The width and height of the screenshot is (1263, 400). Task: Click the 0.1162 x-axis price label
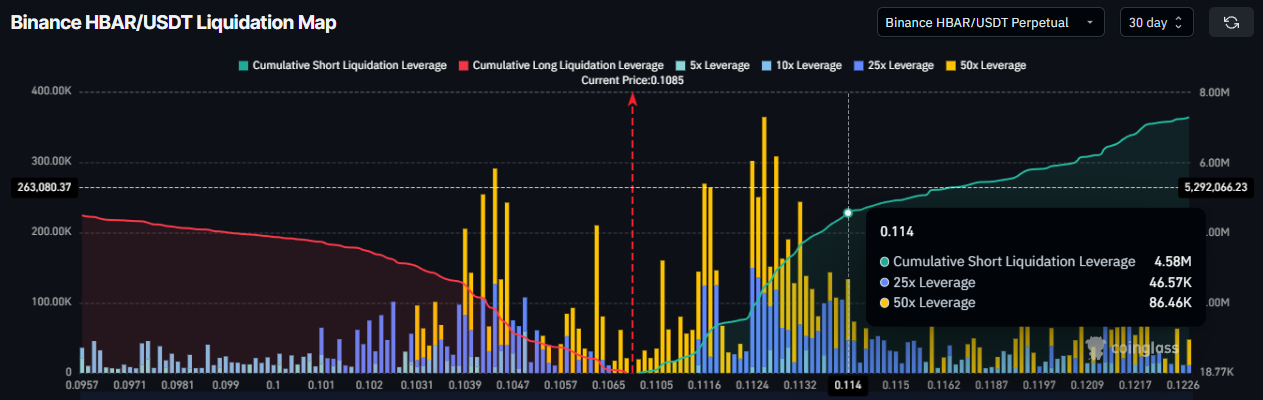942,385
